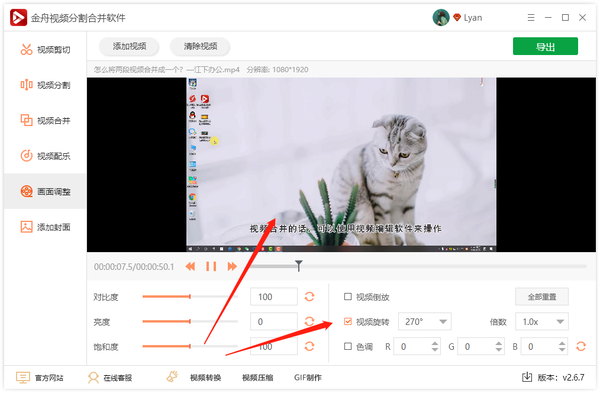This screenshot has width=600, height=393.
Task: Open the 270° rotation angle dropdown
Action: click(425, 321)
